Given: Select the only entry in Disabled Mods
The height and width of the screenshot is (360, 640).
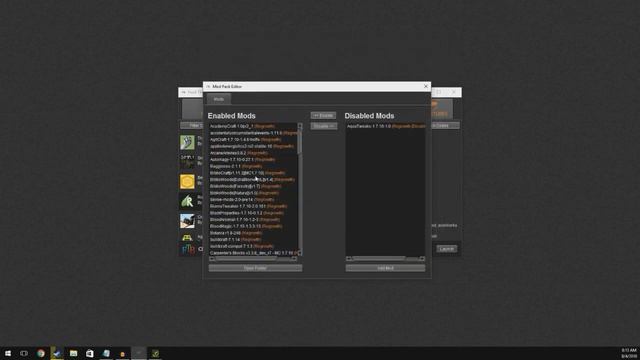Looking at the screenshot, I should point(386,126).
